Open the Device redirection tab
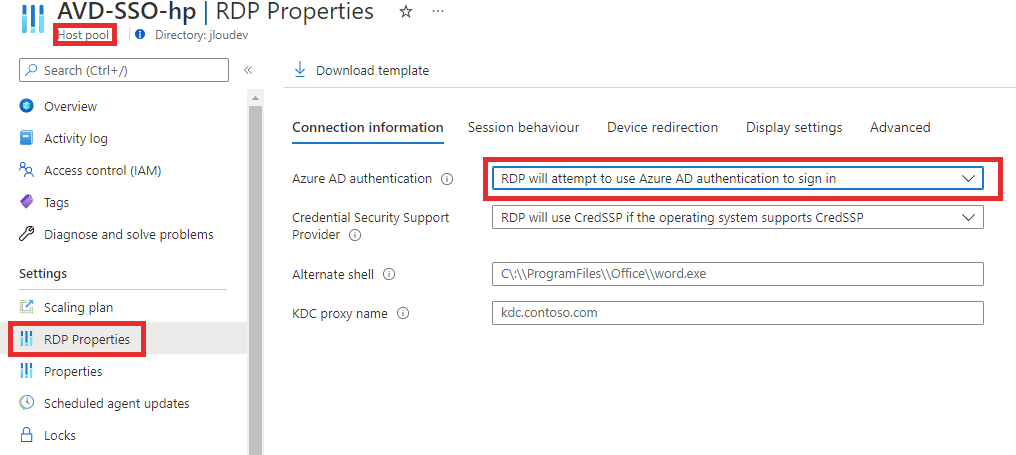This screenshot has height=455, width=1016. 662,128
